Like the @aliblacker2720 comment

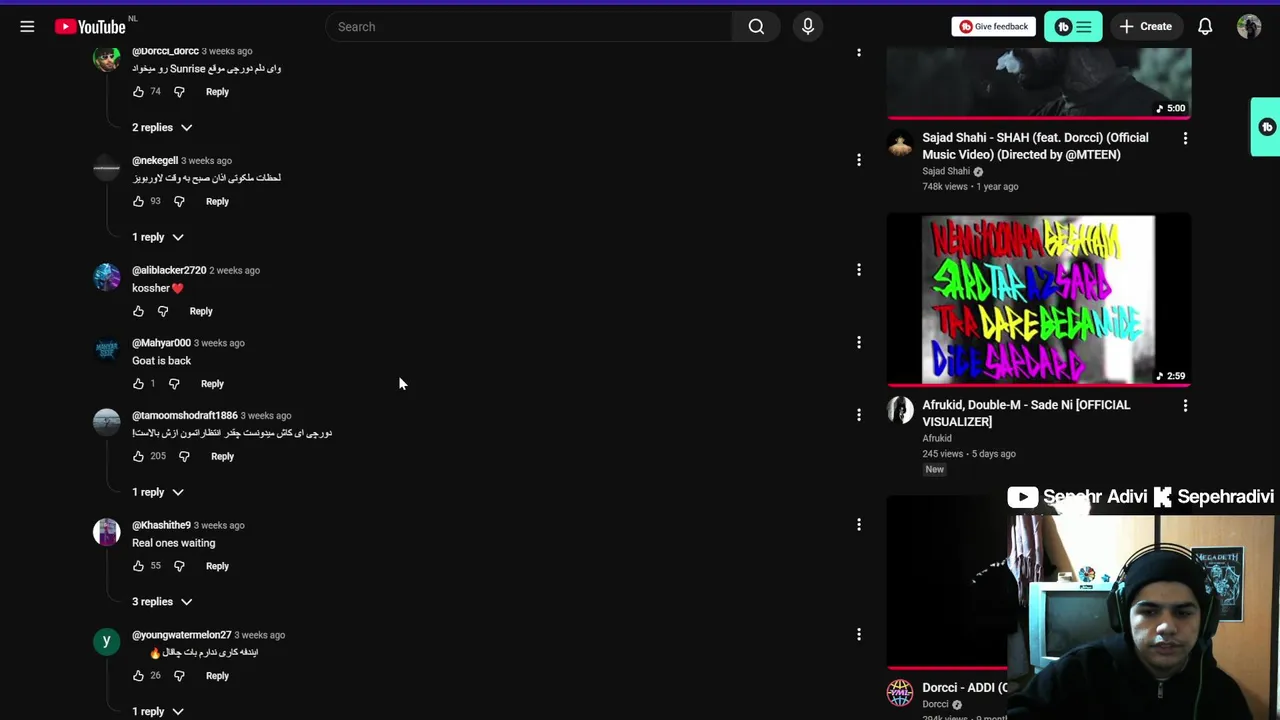138,311
